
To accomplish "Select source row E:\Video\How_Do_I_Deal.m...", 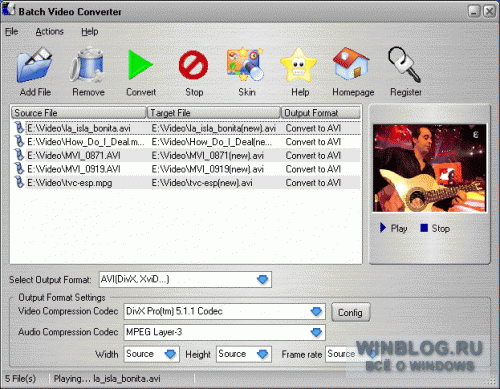I will click(86, 142).
